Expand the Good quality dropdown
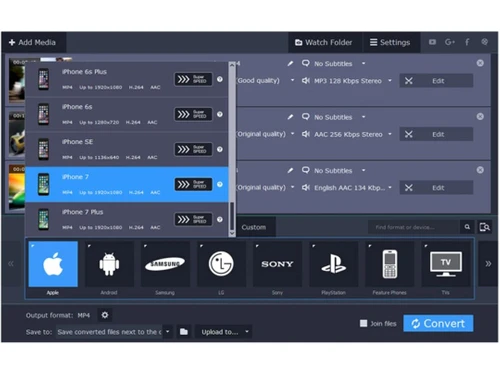500x375 pixels. click(292, 80)
